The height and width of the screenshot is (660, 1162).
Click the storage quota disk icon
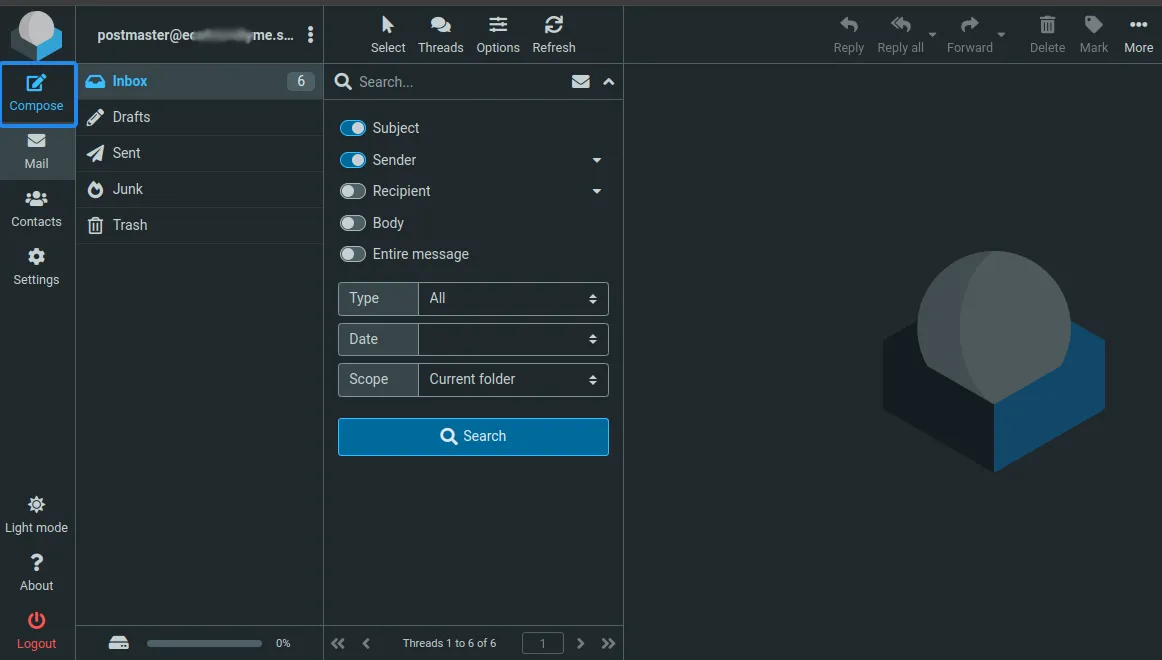click(119, 643)
